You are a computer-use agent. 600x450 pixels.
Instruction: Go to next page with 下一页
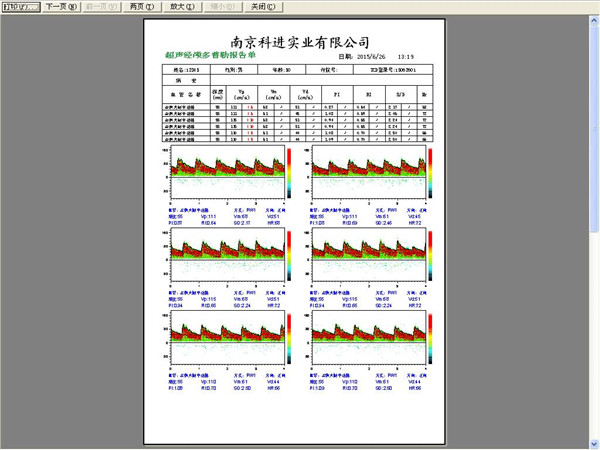point(62,6)
